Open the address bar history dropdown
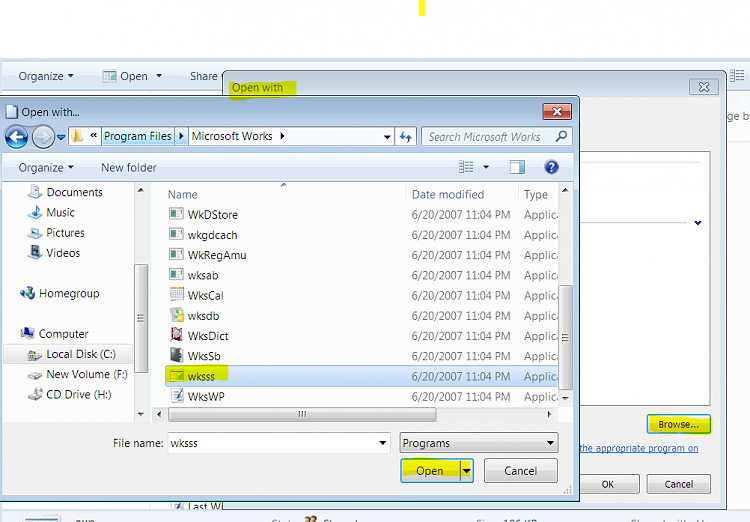This screenshot has height=522, width=750. (x=387, y=137)
